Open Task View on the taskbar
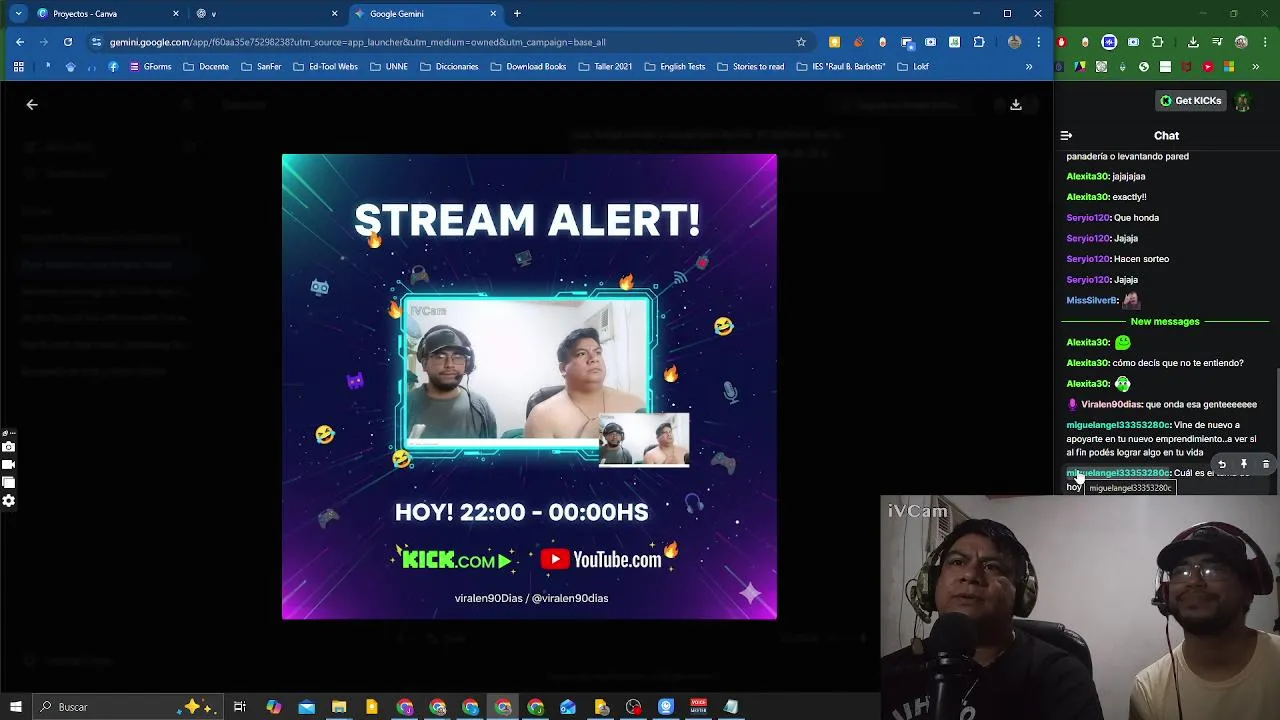1280x720 pixels. (240, 707)
